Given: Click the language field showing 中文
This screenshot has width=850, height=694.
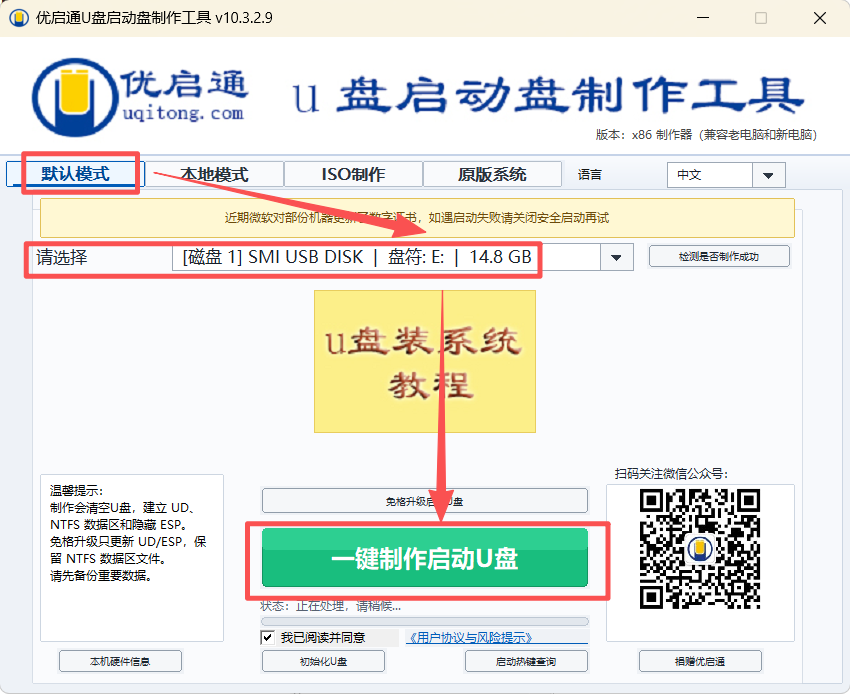Looking at the screenshot, I should coord(710,175).
